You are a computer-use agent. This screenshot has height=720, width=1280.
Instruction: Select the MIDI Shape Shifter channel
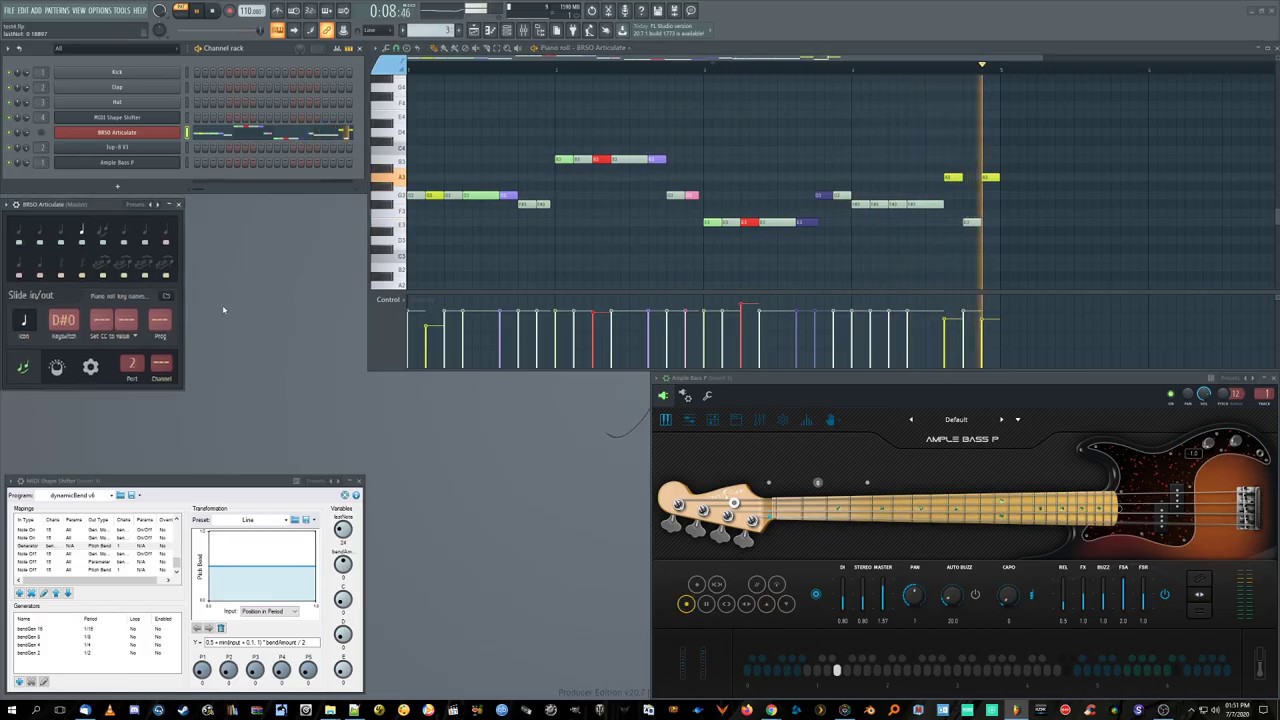(x=117, y=117)
